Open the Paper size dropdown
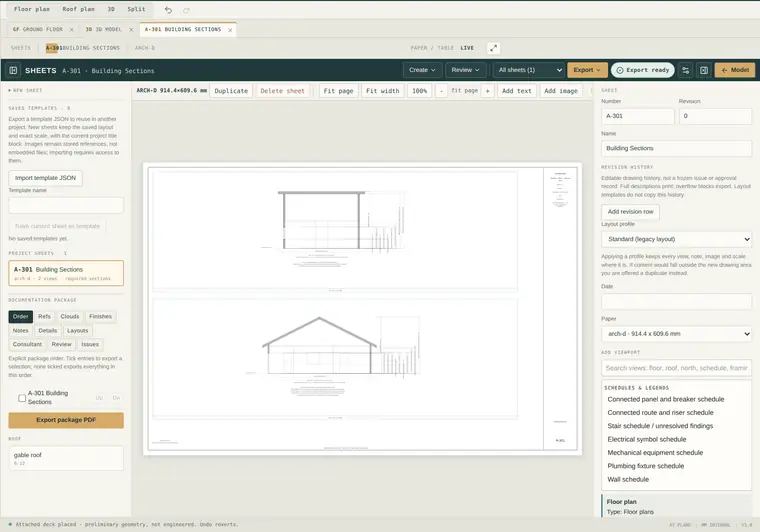 point(677,334)
